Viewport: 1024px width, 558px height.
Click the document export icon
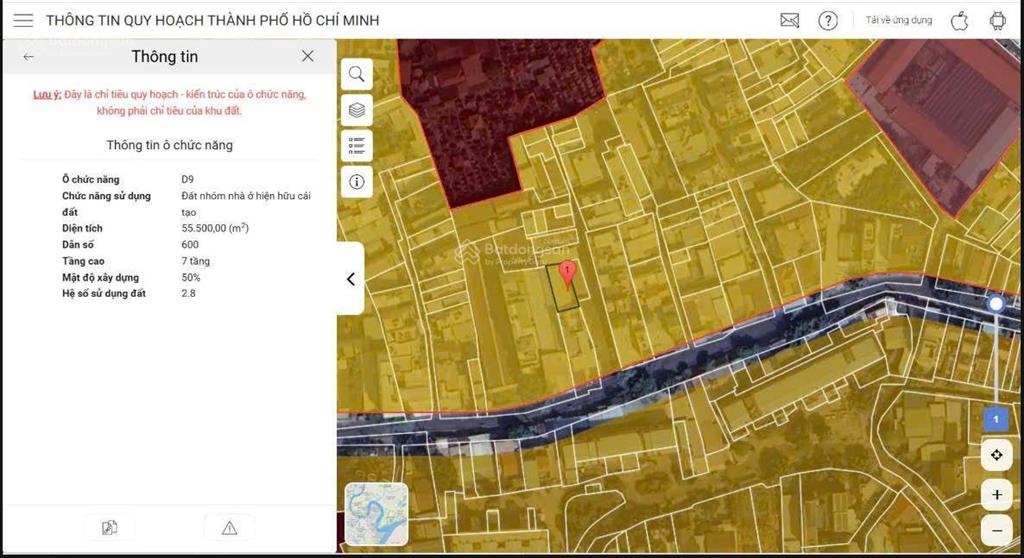pyautogui.click(x=109, y=528)
